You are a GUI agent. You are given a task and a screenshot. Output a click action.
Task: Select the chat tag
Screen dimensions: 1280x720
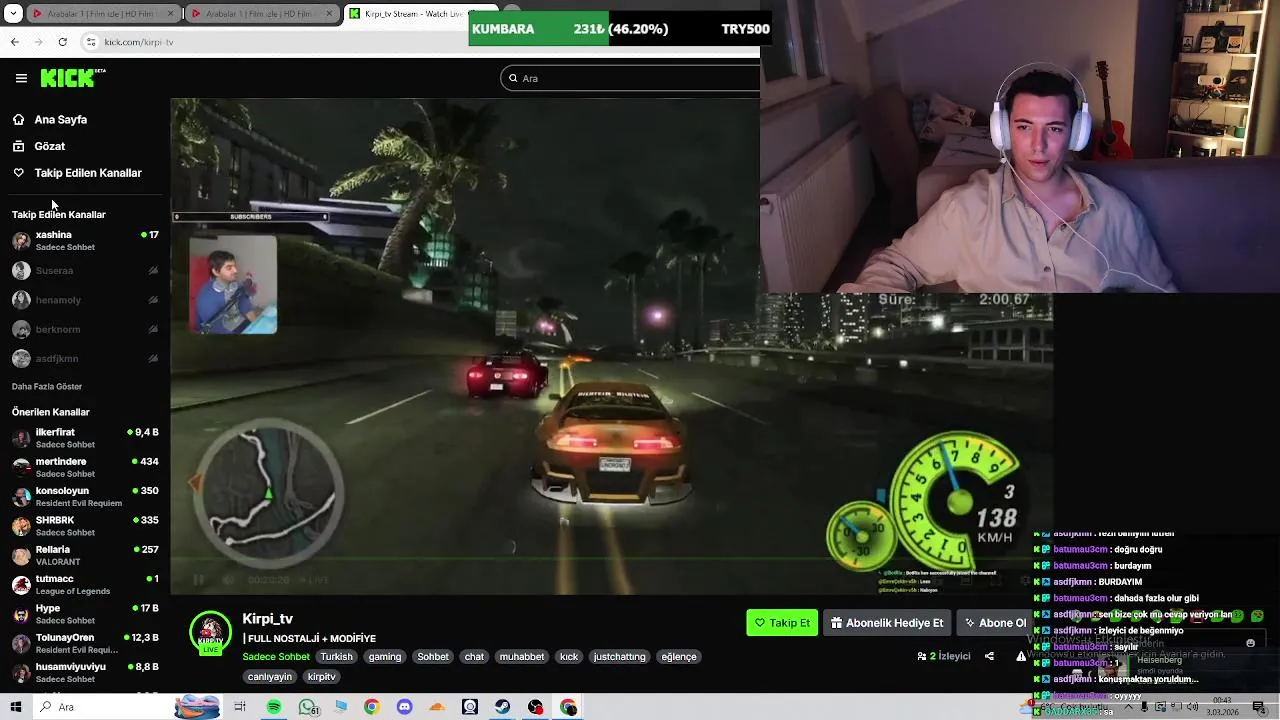[474, 657]
